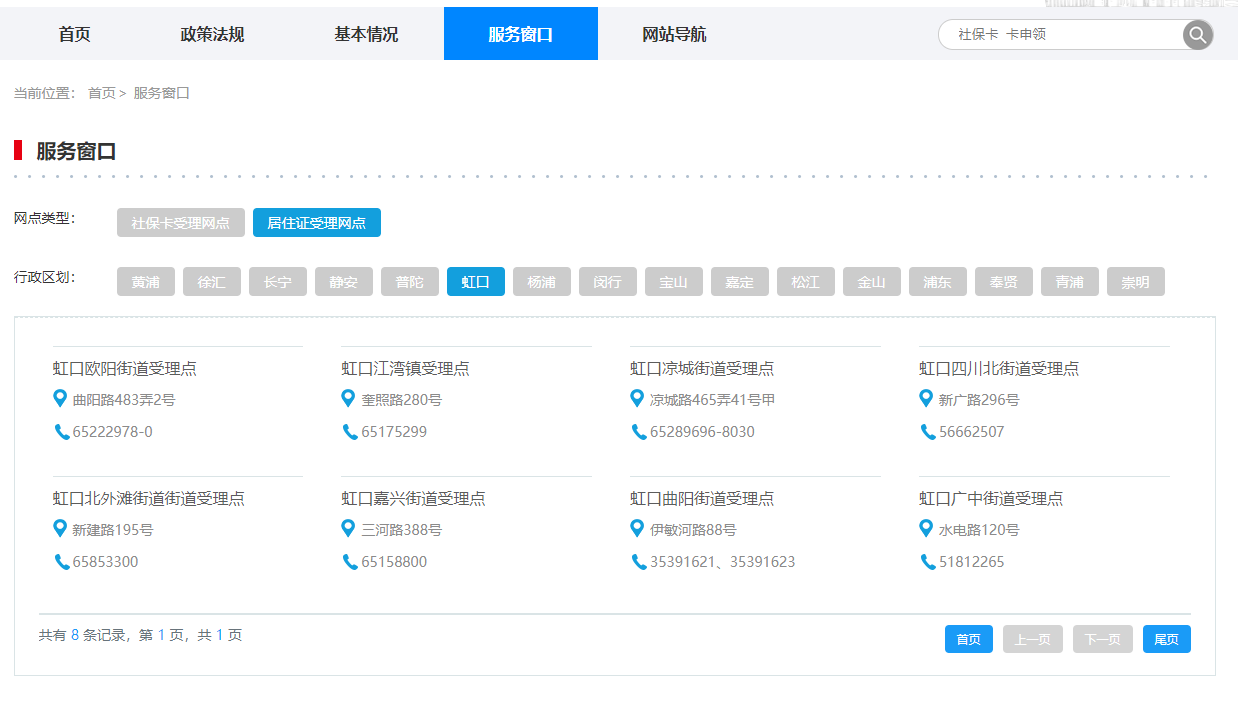Click phone icon beside 65853300
Image resolution: width=1238 pixels, height=708 pixels.
[62, 562]
